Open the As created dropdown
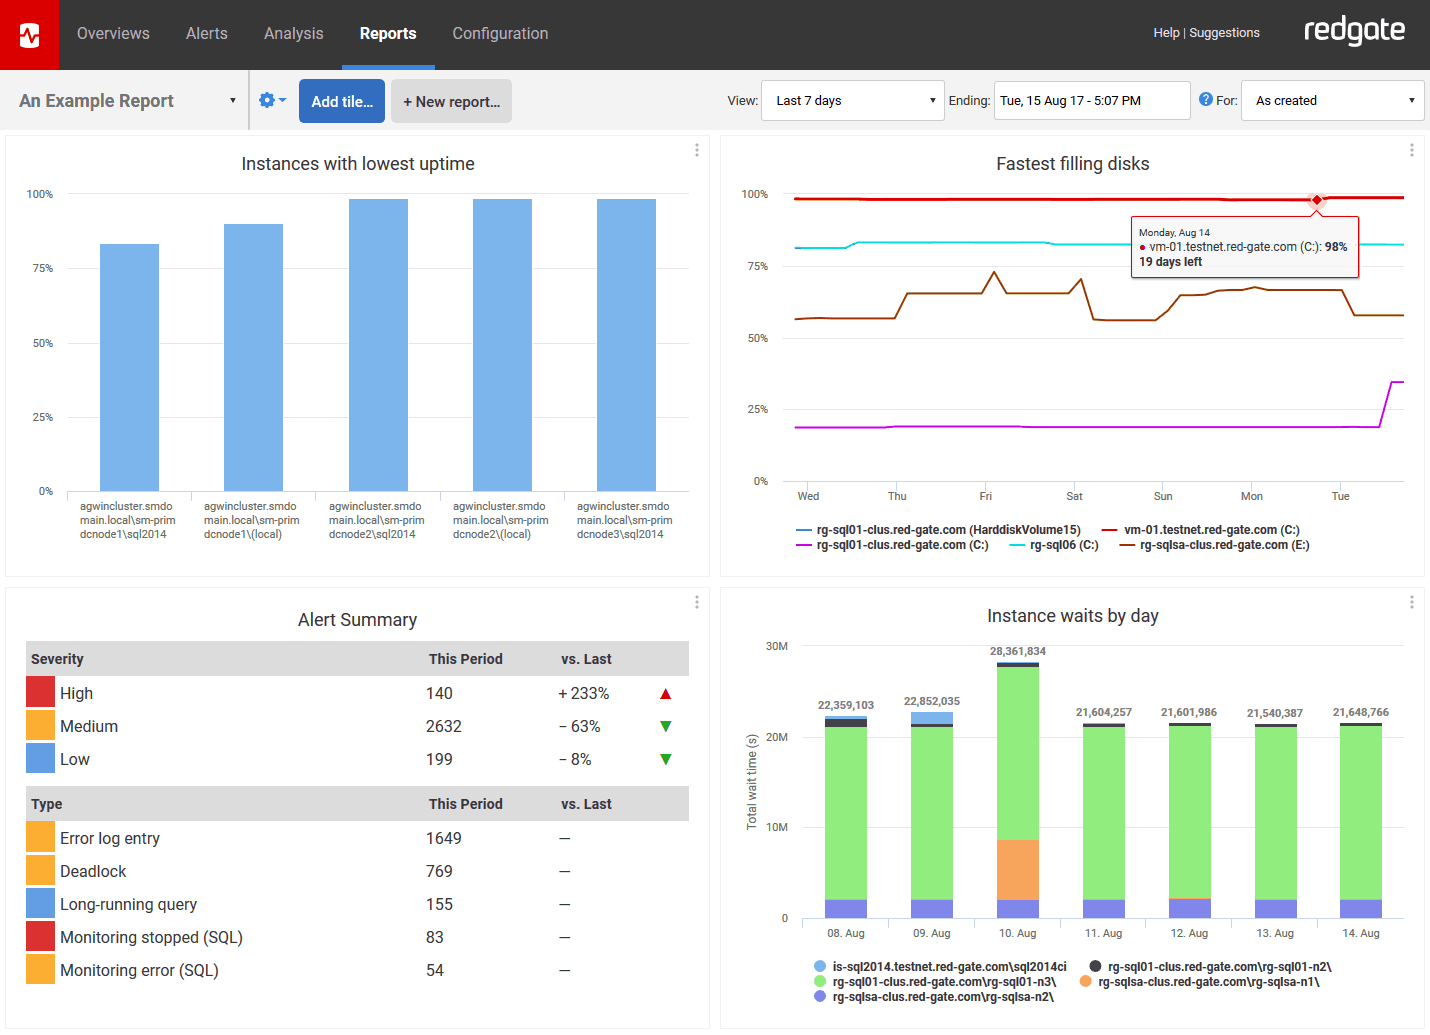 1331,101
